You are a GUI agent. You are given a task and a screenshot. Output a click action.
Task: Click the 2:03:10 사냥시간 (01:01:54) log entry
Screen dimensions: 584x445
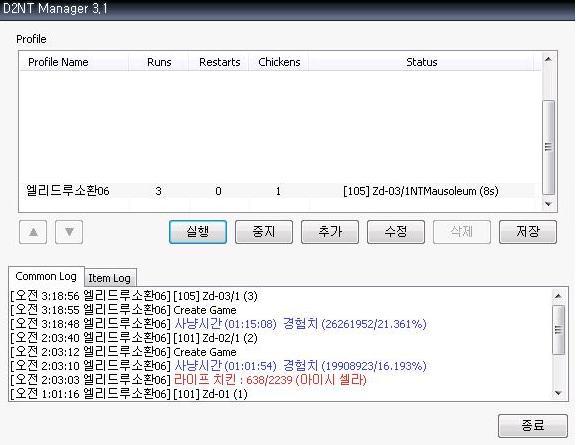[x=218, y=366]
